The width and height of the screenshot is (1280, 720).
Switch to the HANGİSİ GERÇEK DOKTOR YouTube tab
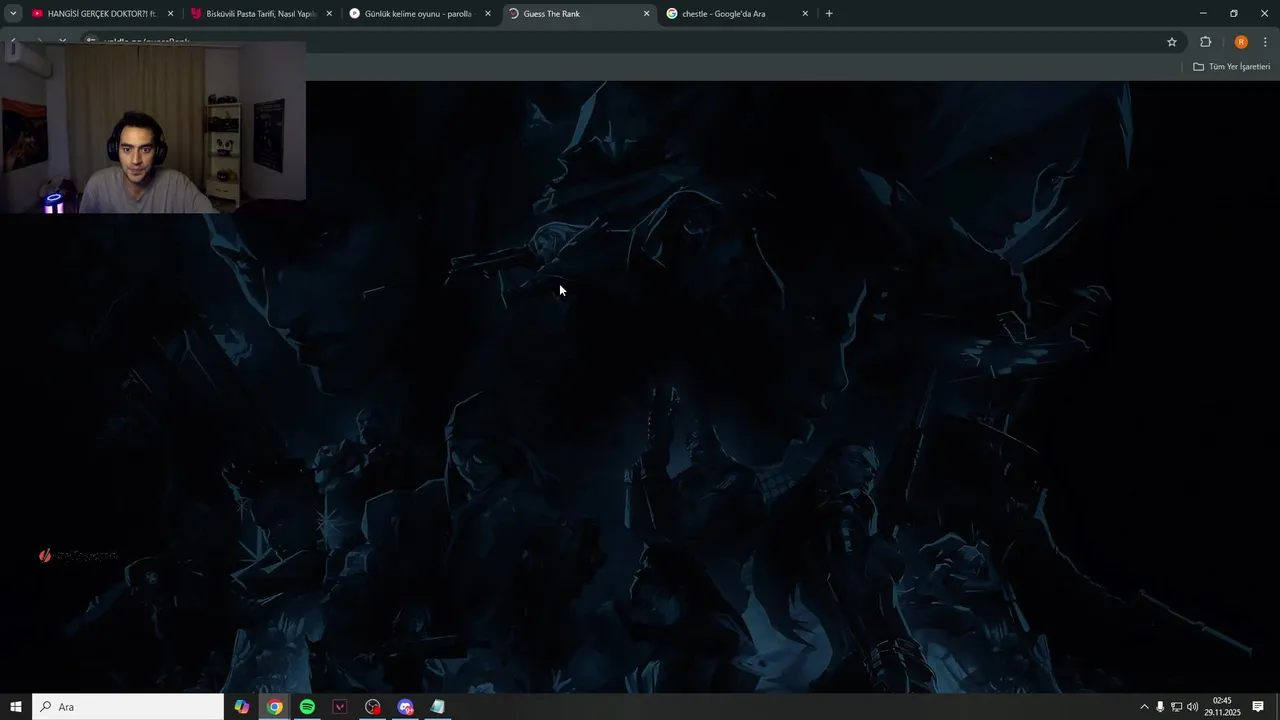pos(103,14)
